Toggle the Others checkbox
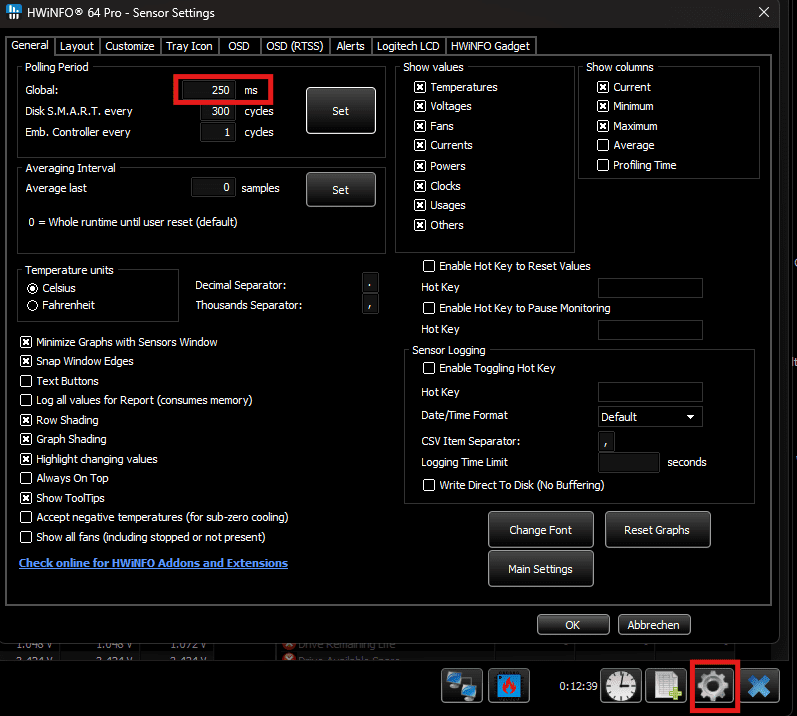 (x=420, y=225)
